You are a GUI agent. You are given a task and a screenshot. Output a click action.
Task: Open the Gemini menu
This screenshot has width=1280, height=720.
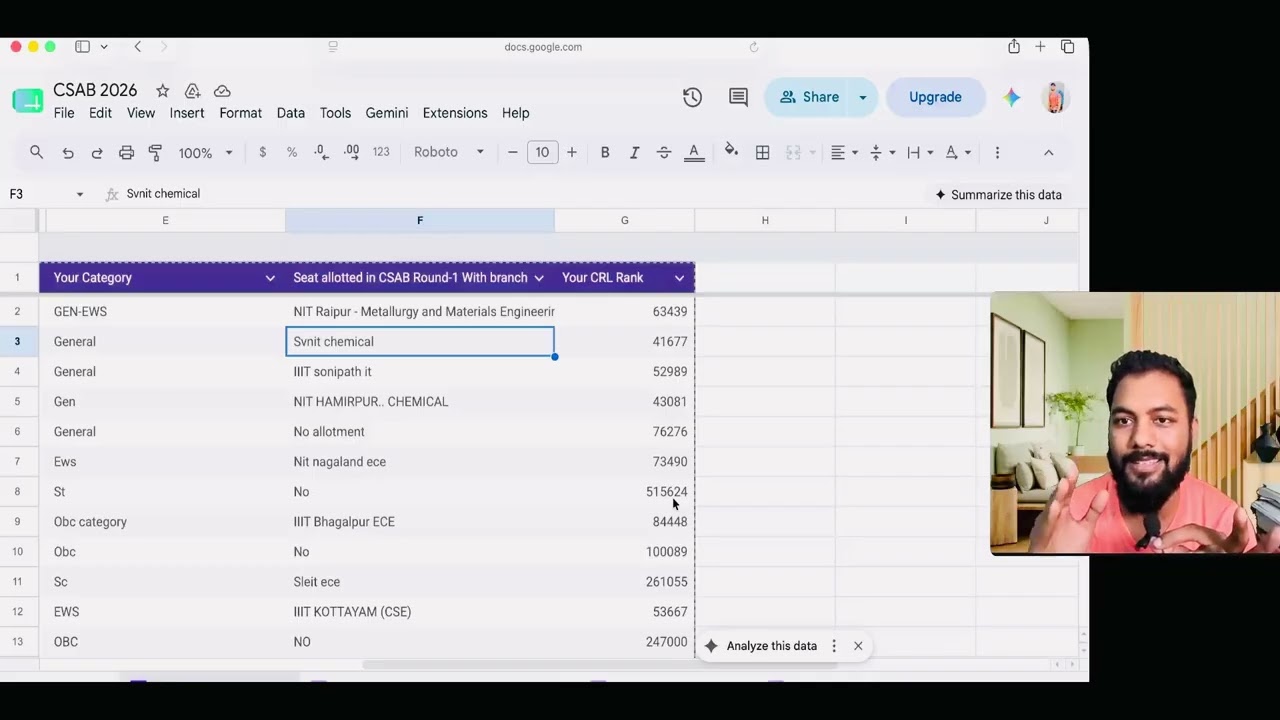pos(387,113)
